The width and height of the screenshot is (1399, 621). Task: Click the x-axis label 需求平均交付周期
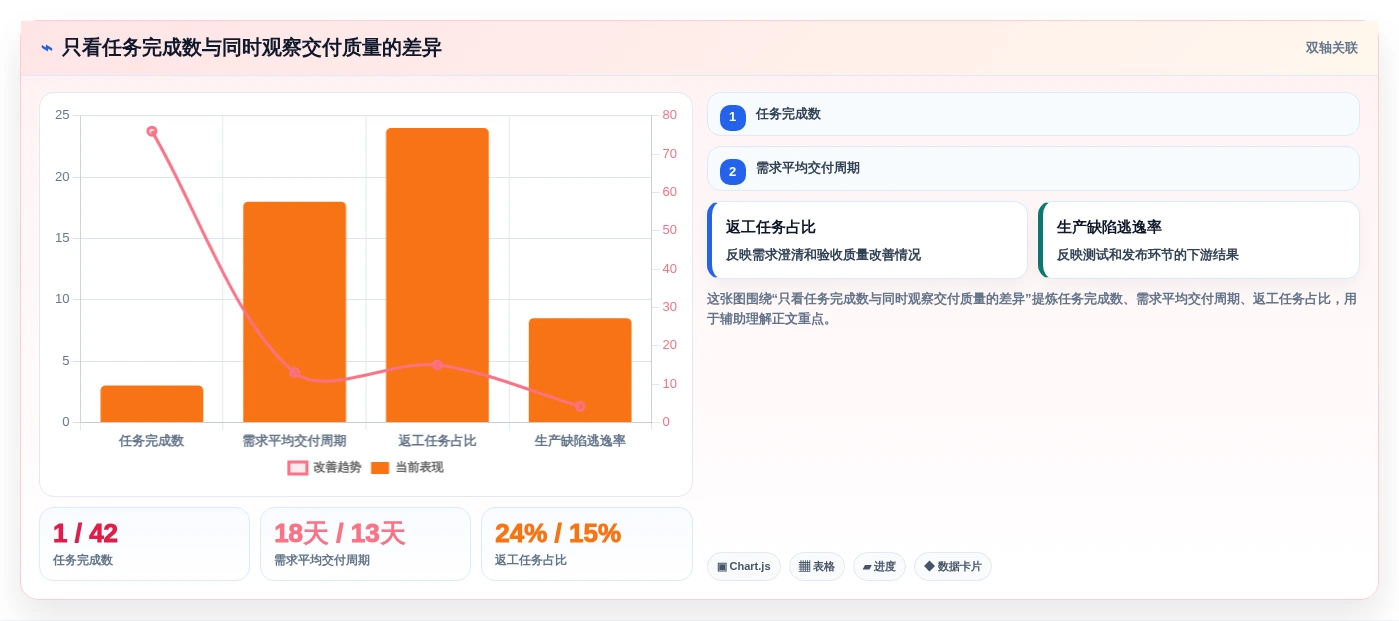[x=294, y=440]
